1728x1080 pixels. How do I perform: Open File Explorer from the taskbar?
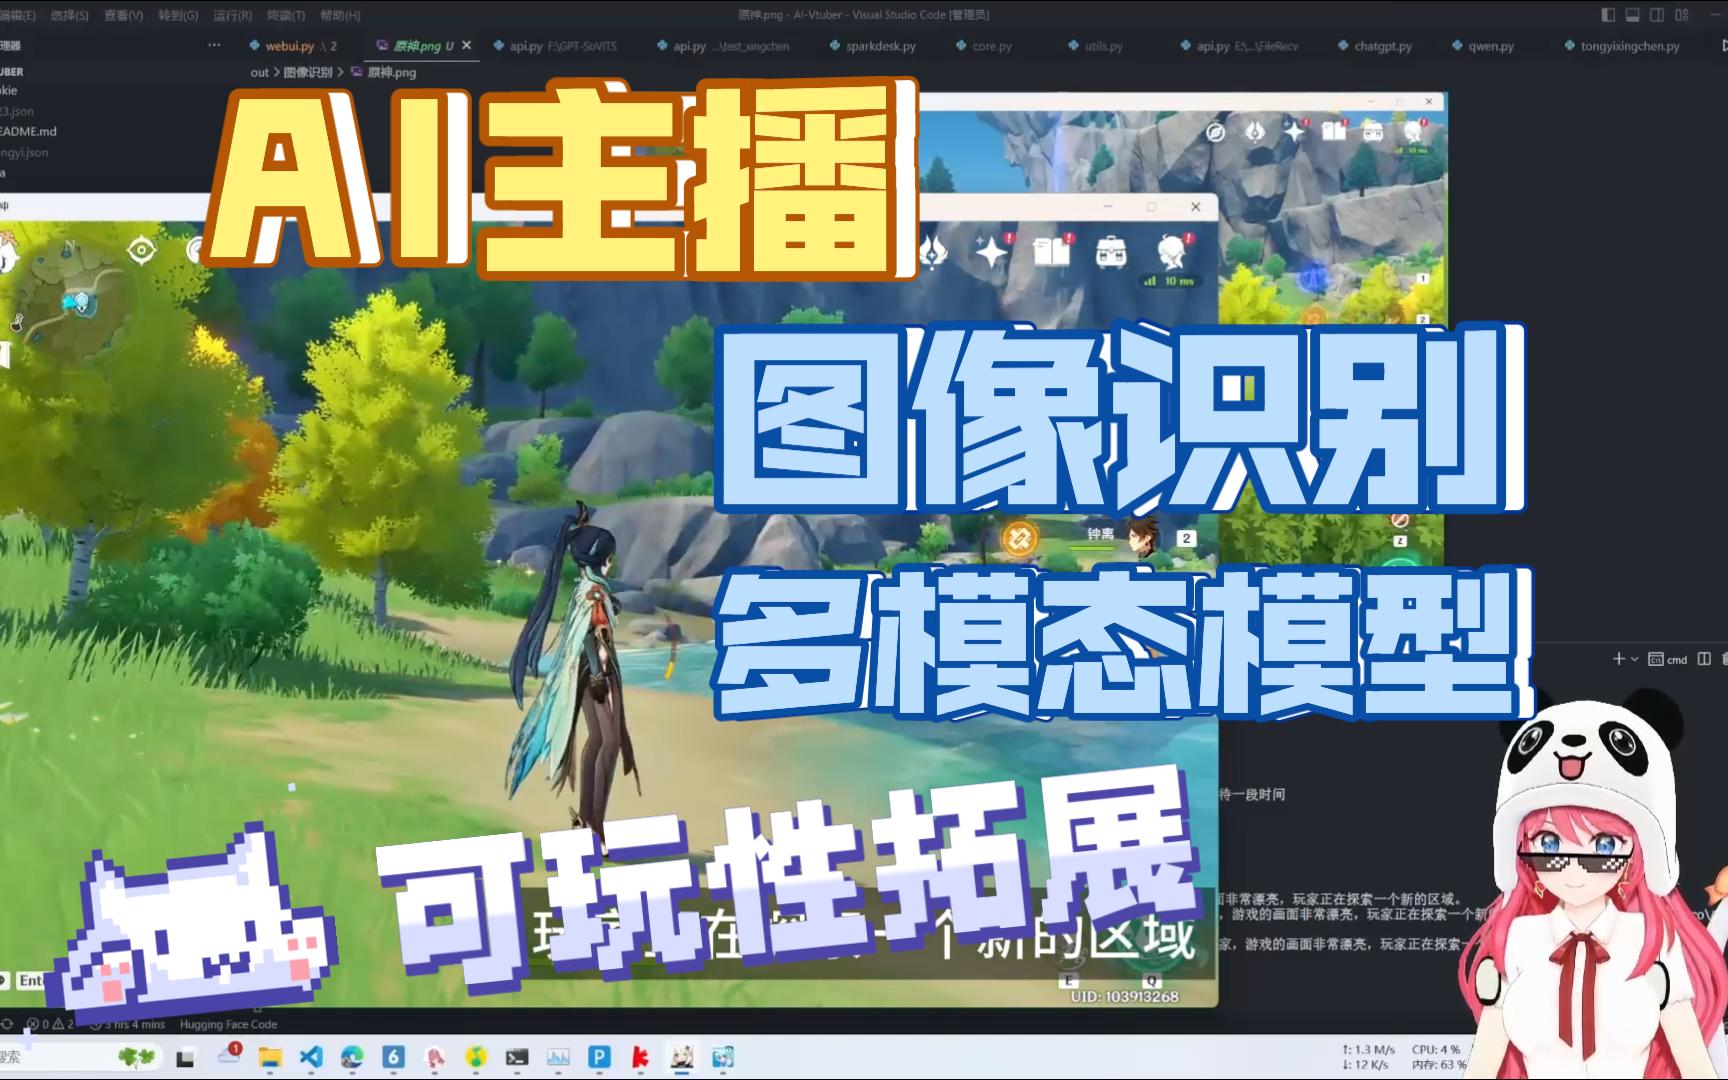[270, 1057]
